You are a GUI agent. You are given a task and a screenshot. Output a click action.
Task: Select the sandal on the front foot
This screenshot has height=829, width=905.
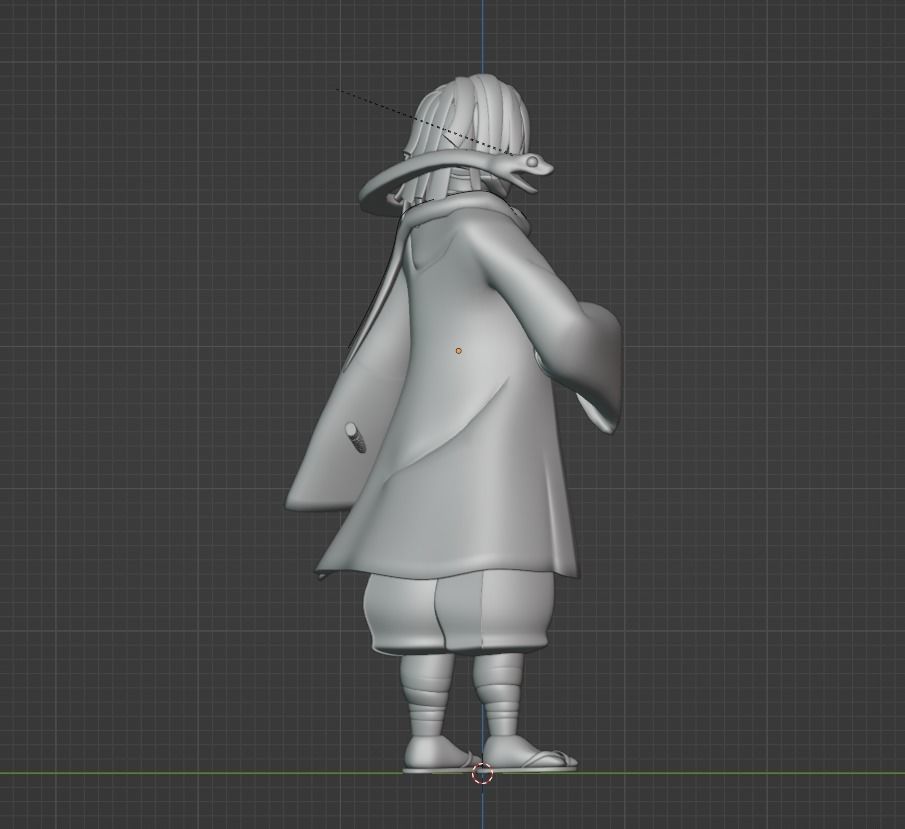(x=530, y=759)
